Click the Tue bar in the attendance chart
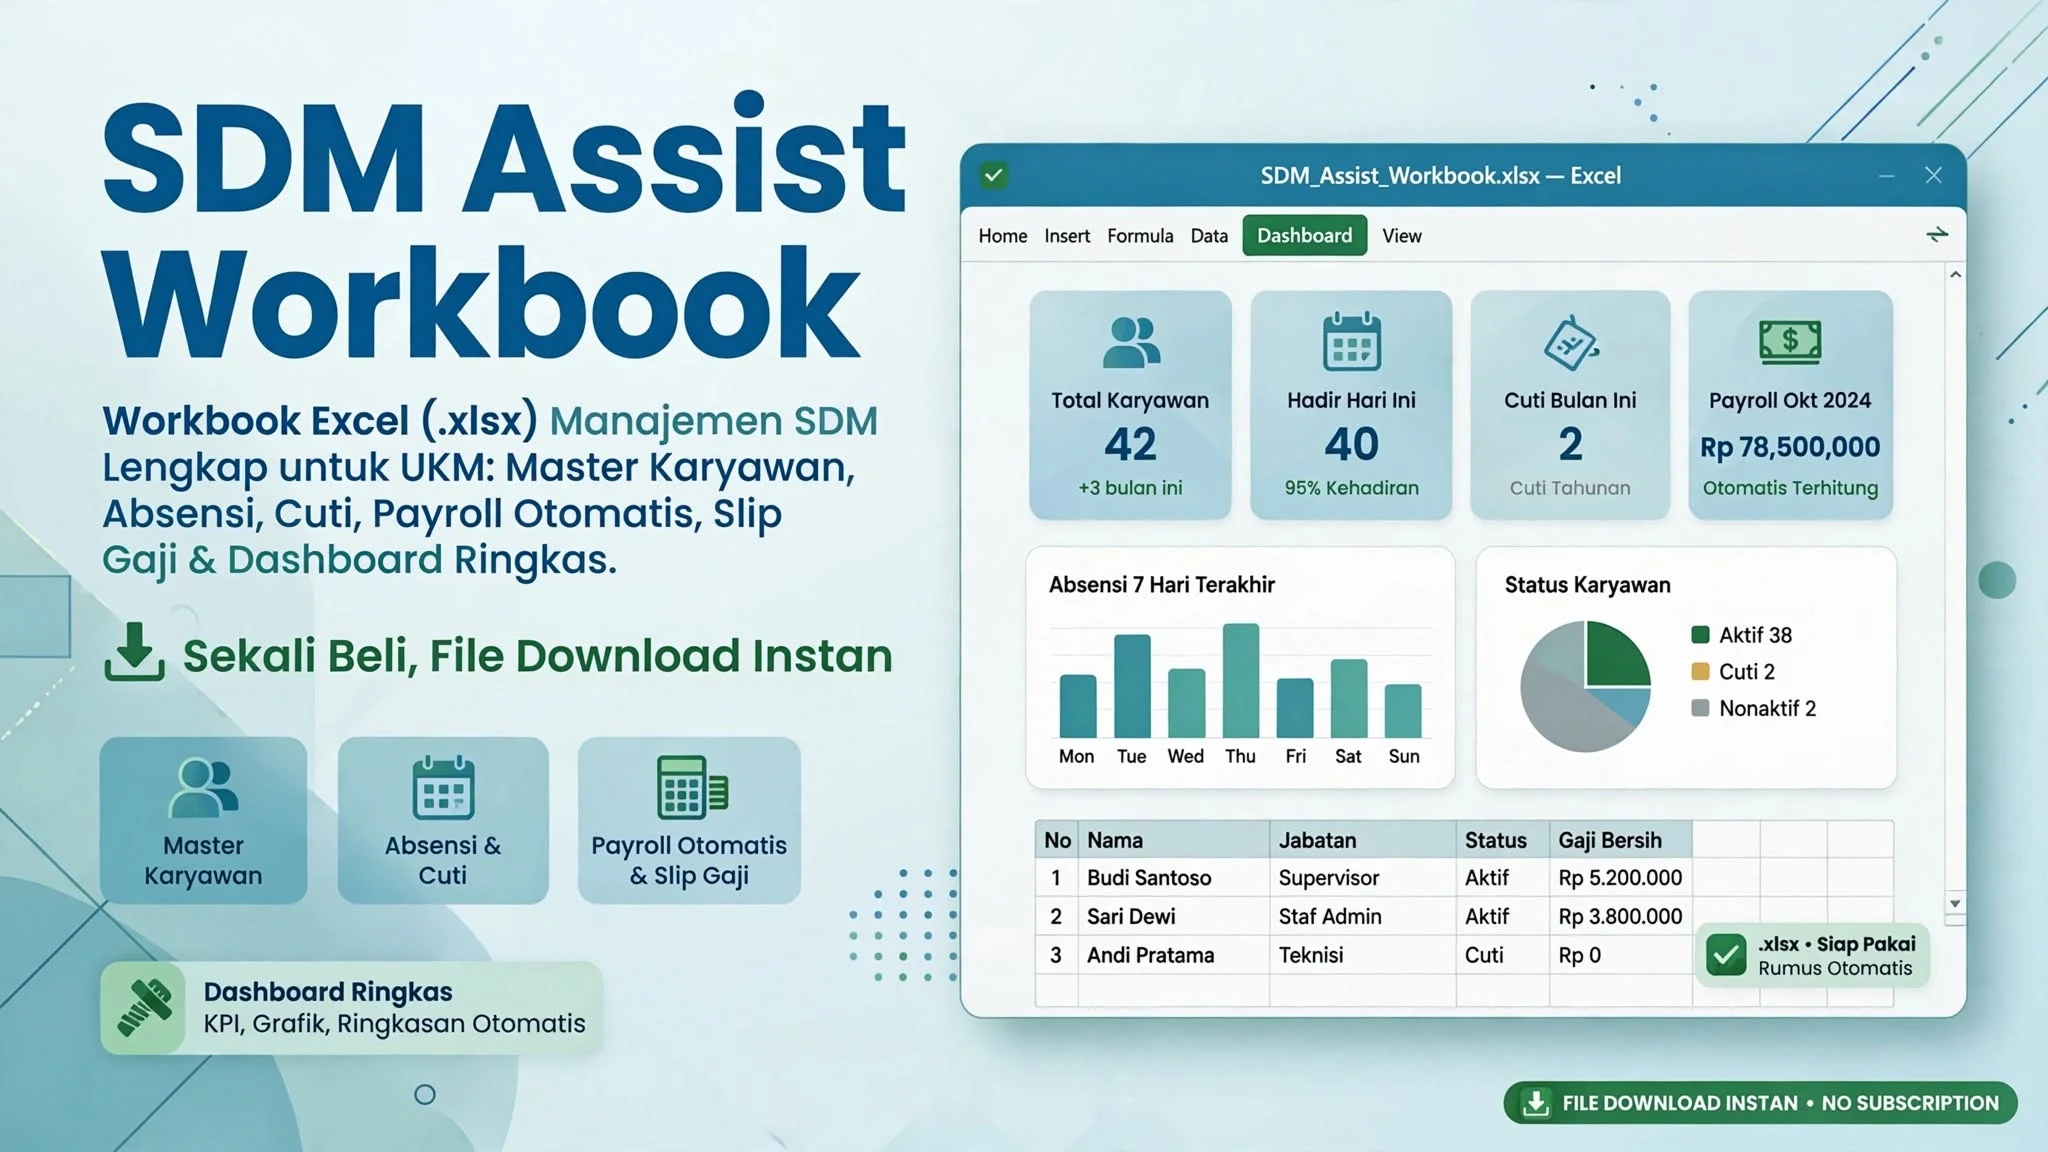The image size is (2048, 1152). pyautogui.click(x=1132, y=686)
